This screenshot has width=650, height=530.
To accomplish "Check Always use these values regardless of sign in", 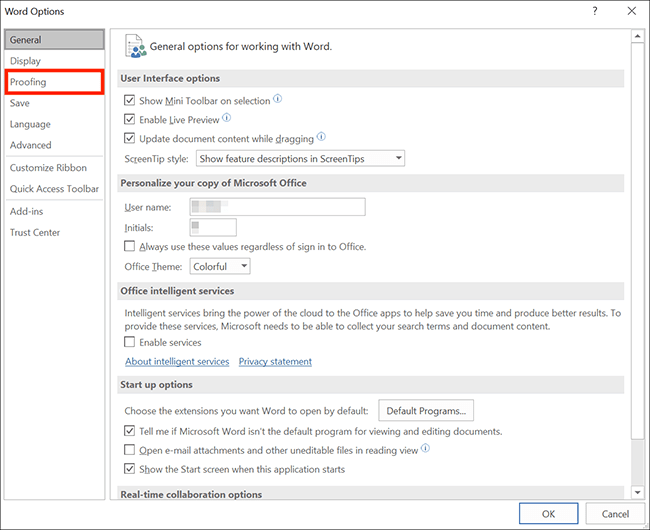I will (x=130, y=247).
